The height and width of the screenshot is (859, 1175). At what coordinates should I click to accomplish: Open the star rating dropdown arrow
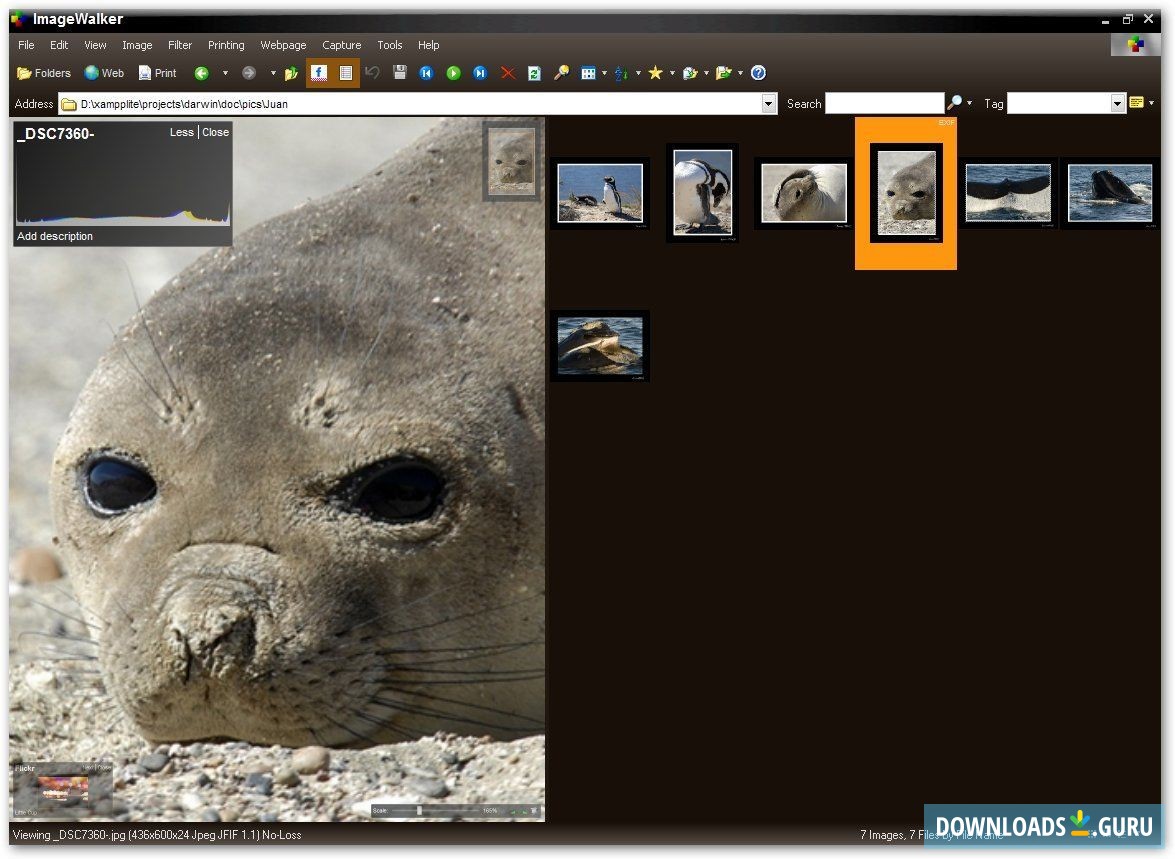672,73
